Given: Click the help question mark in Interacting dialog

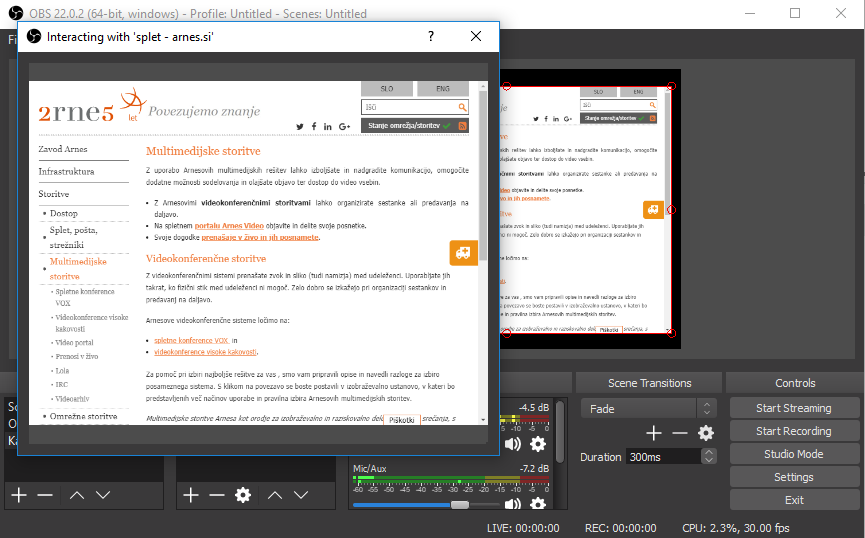Looking at the screenshot, I should (431, 36).
